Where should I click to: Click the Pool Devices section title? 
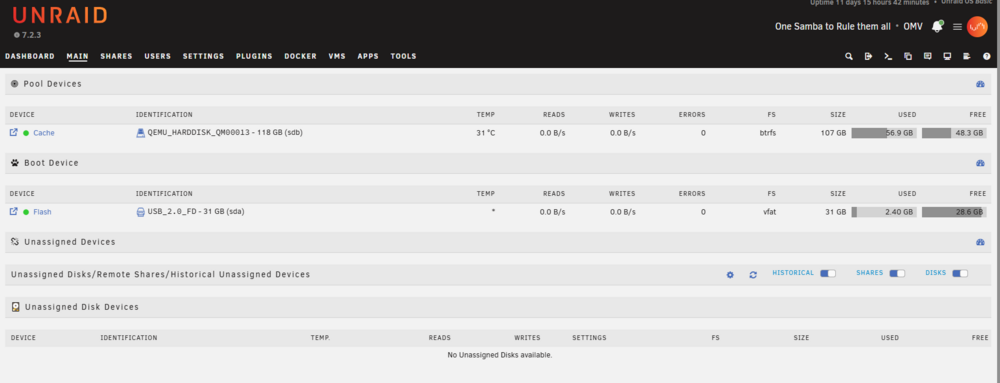[52, 84]
